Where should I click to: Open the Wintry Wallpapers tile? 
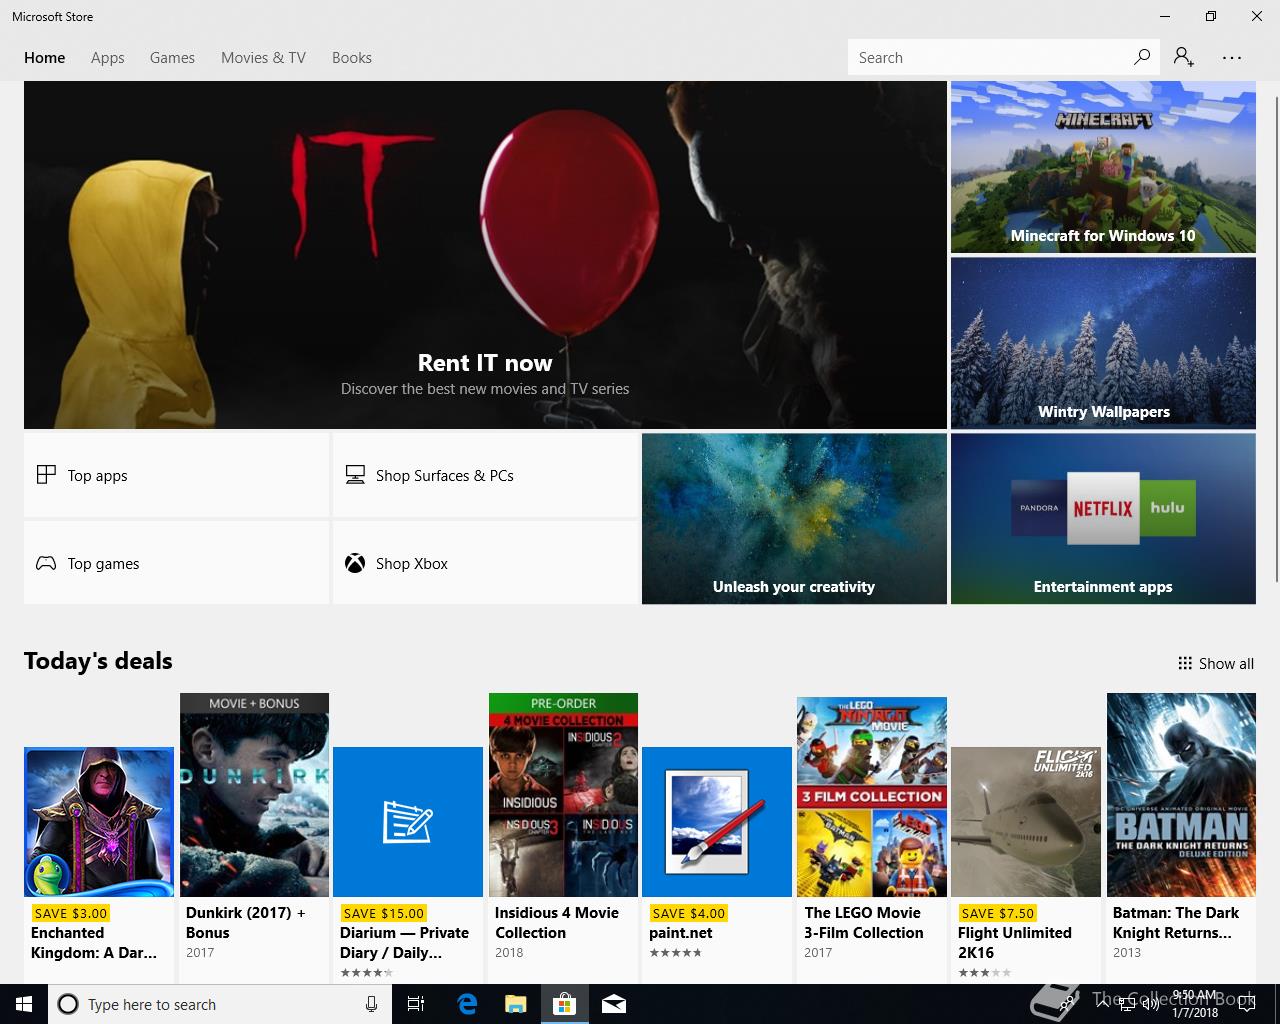tap(1103, 343)
